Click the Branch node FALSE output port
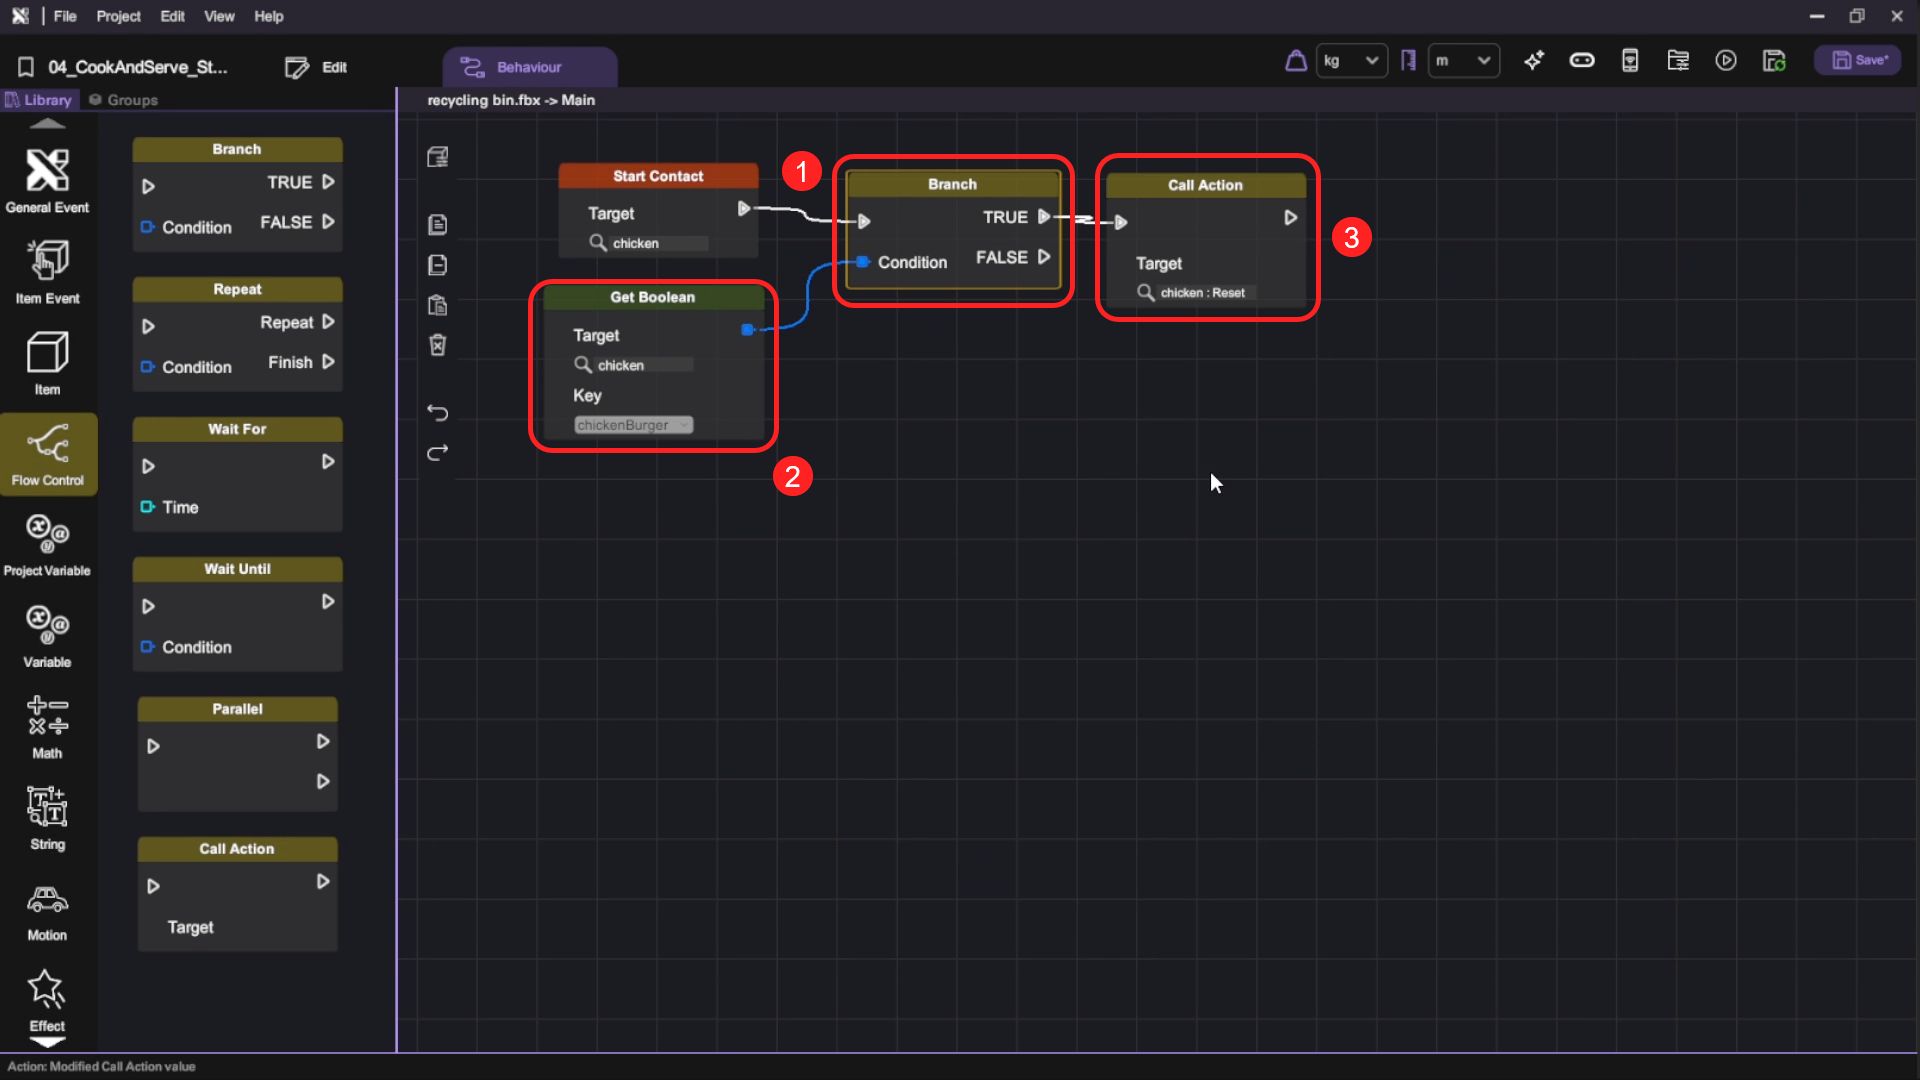 (x=1044, y=257)
